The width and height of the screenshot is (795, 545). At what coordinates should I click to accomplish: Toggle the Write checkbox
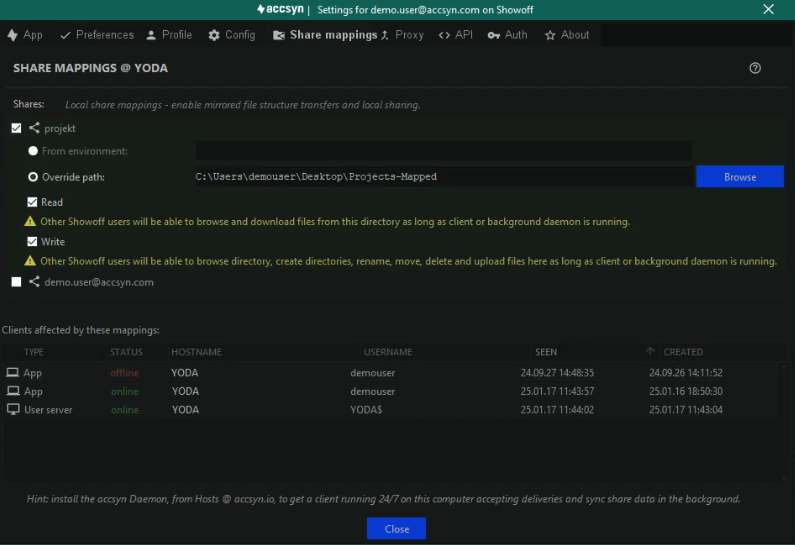click(32, 241)
